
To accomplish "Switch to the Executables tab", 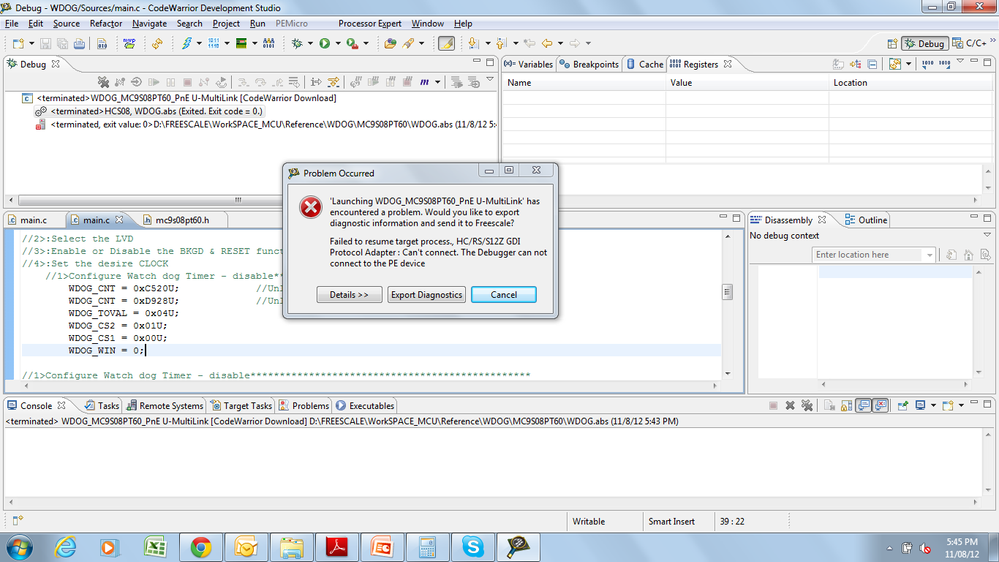I will pyautogui.click(x=365, y=406).
